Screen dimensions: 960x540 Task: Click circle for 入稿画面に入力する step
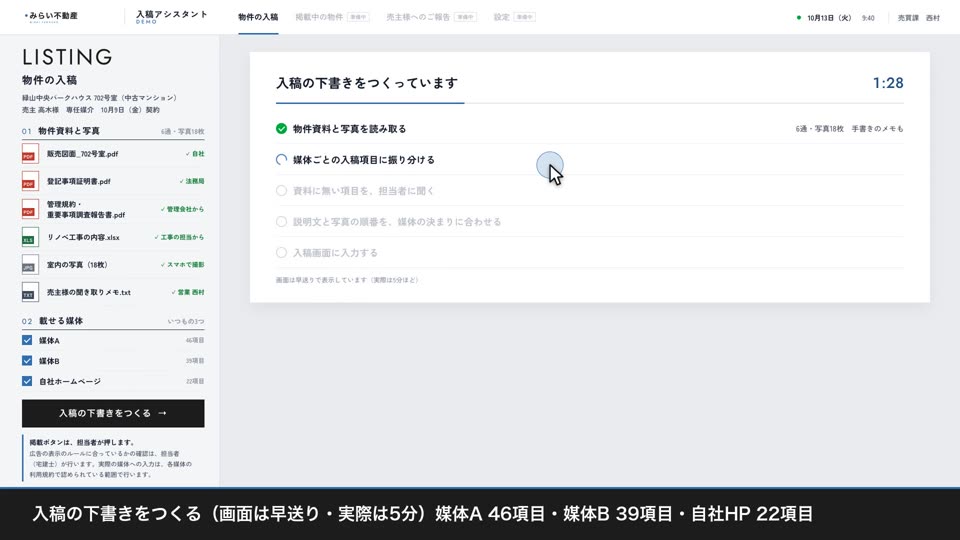tap(281, 252)
